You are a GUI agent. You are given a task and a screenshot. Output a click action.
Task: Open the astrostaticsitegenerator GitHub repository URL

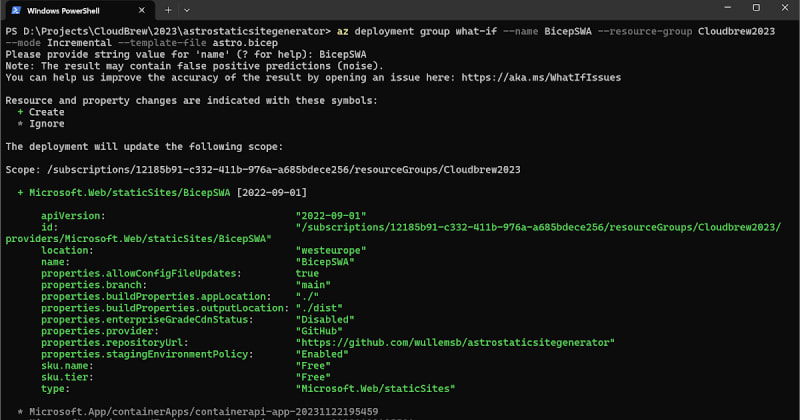click(455, 343)
